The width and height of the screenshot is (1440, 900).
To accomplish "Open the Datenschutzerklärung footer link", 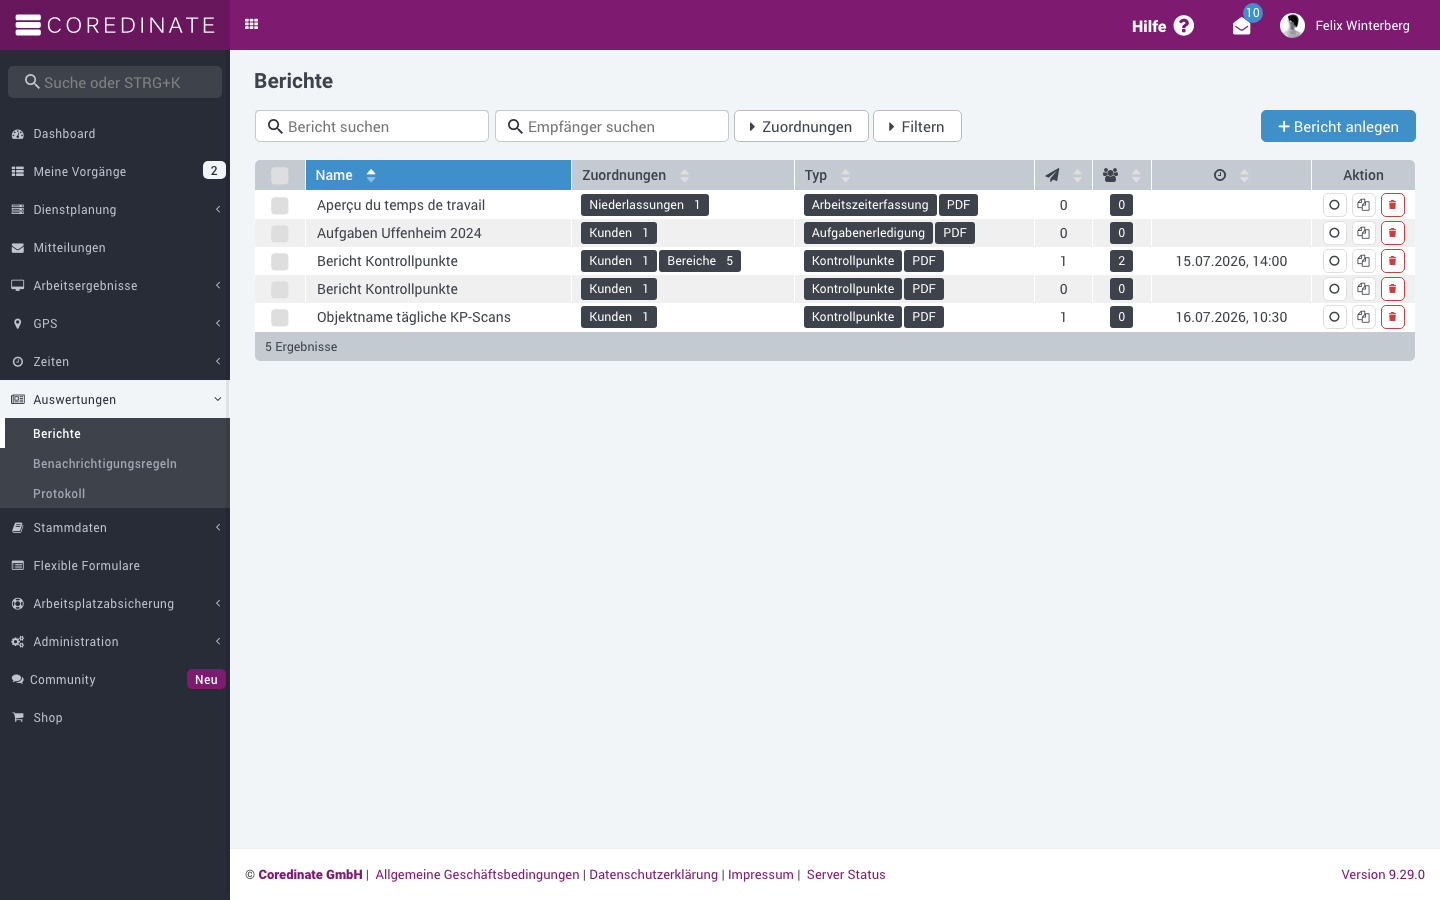I will (x=653, y=875).
